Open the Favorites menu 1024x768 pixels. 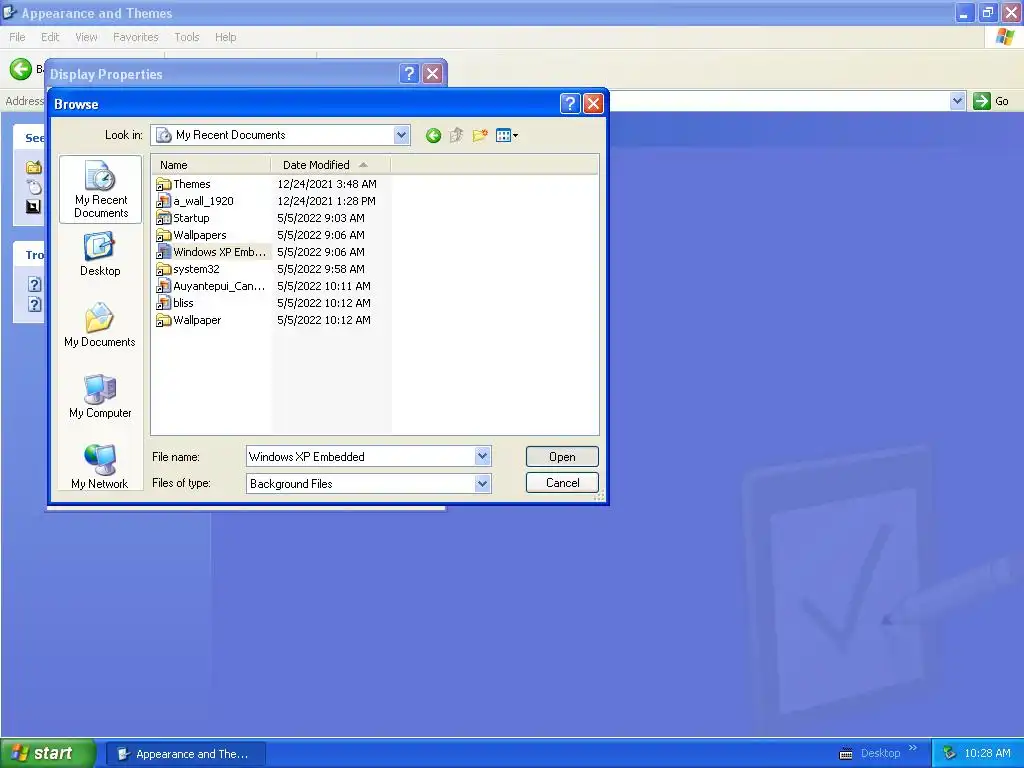pos(136,37)
